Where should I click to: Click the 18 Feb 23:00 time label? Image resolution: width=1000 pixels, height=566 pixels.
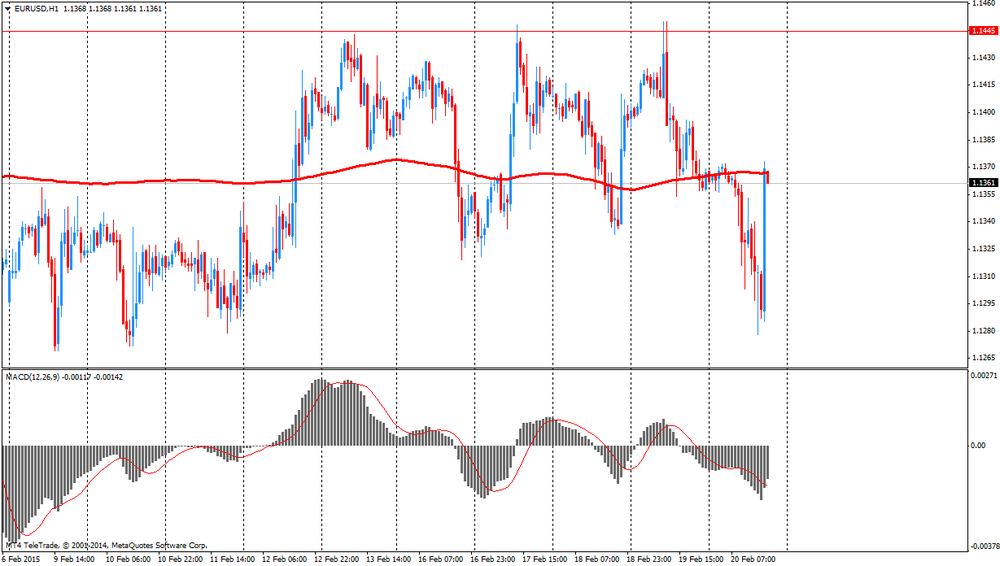coord(649,560)
